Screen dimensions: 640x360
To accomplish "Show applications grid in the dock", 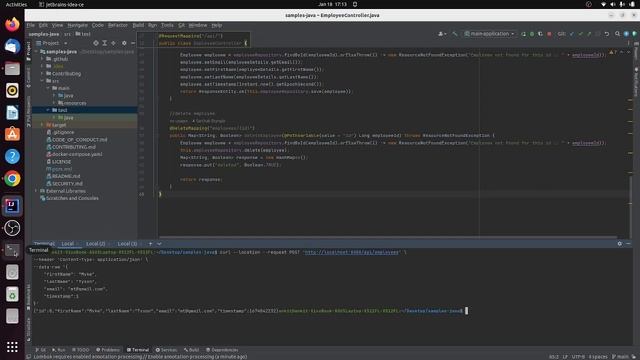I will [12, 347].
